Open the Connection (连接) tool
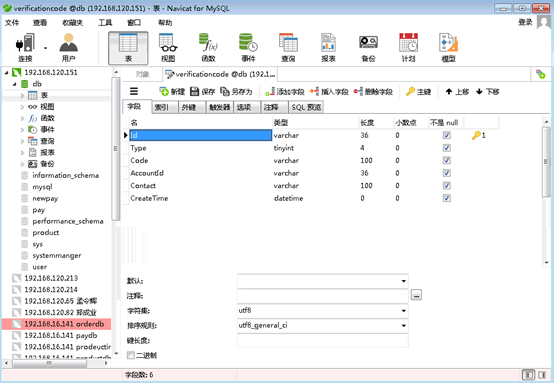This screenshot has height=383, width=554. point(25,47)
